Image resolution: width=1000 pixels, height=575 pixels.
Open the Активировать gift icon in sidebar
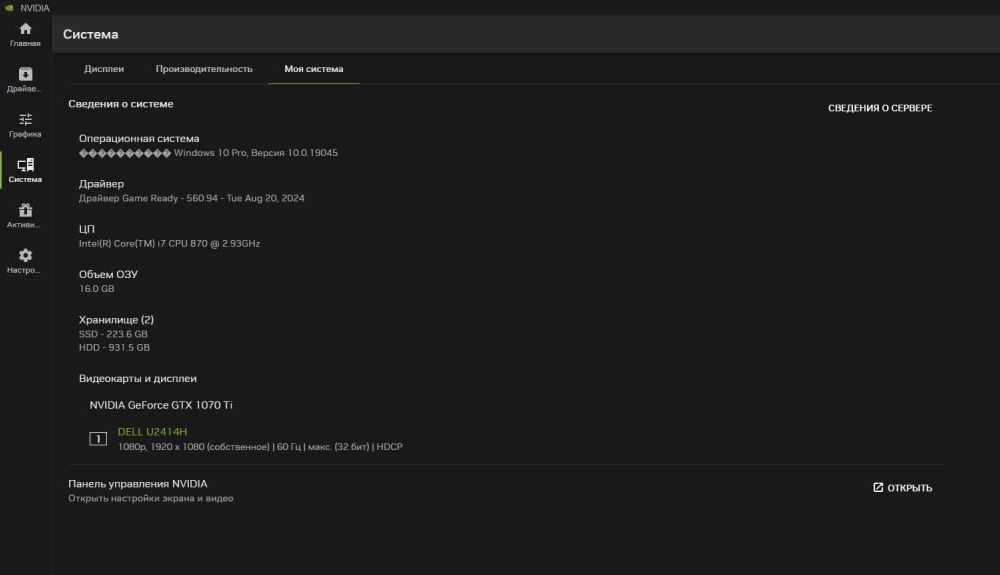25,210
